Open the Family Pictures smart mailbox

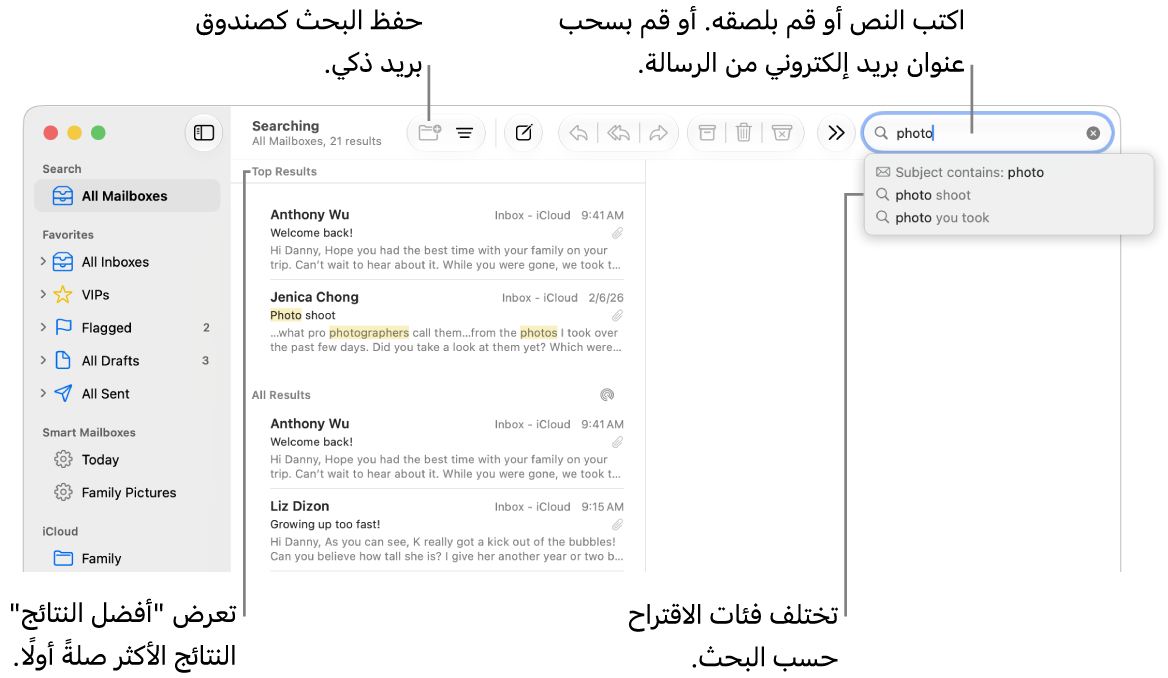[x=128, y=492]
